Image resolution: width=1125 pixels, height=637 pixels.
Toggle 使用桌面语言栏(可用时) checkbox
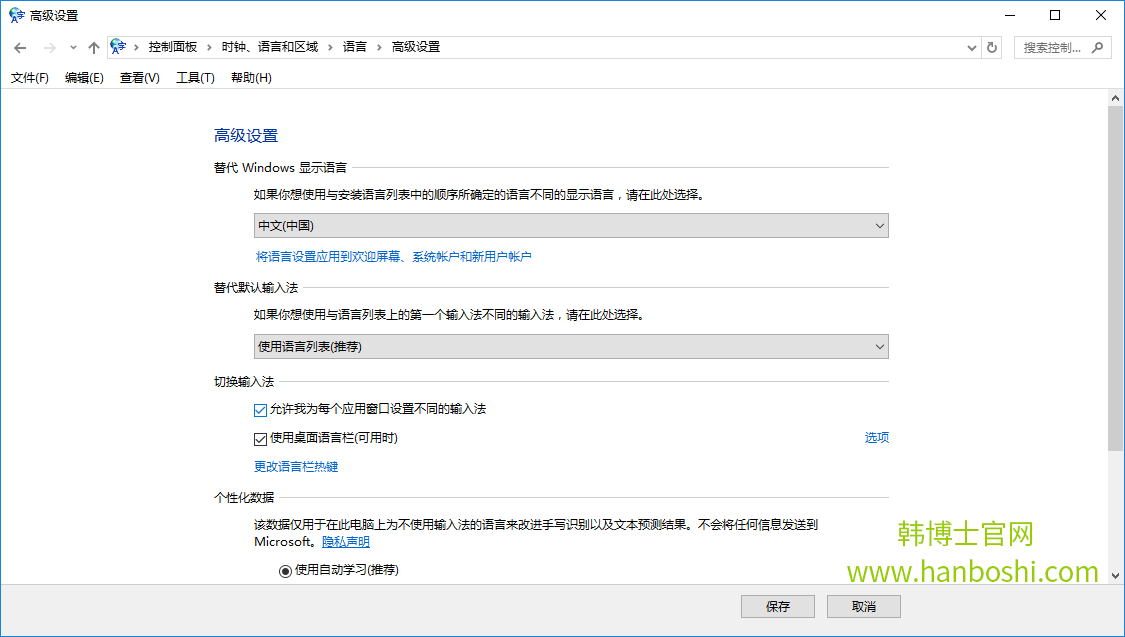pos(261,438)
